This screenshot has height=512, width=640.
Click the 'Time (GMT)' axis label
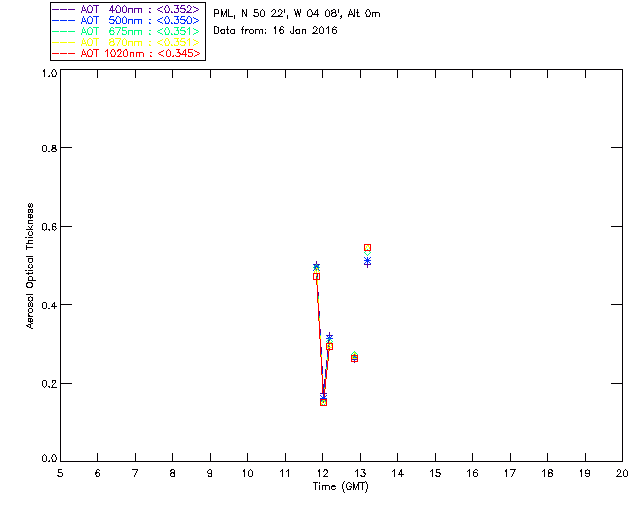point(341,487)
